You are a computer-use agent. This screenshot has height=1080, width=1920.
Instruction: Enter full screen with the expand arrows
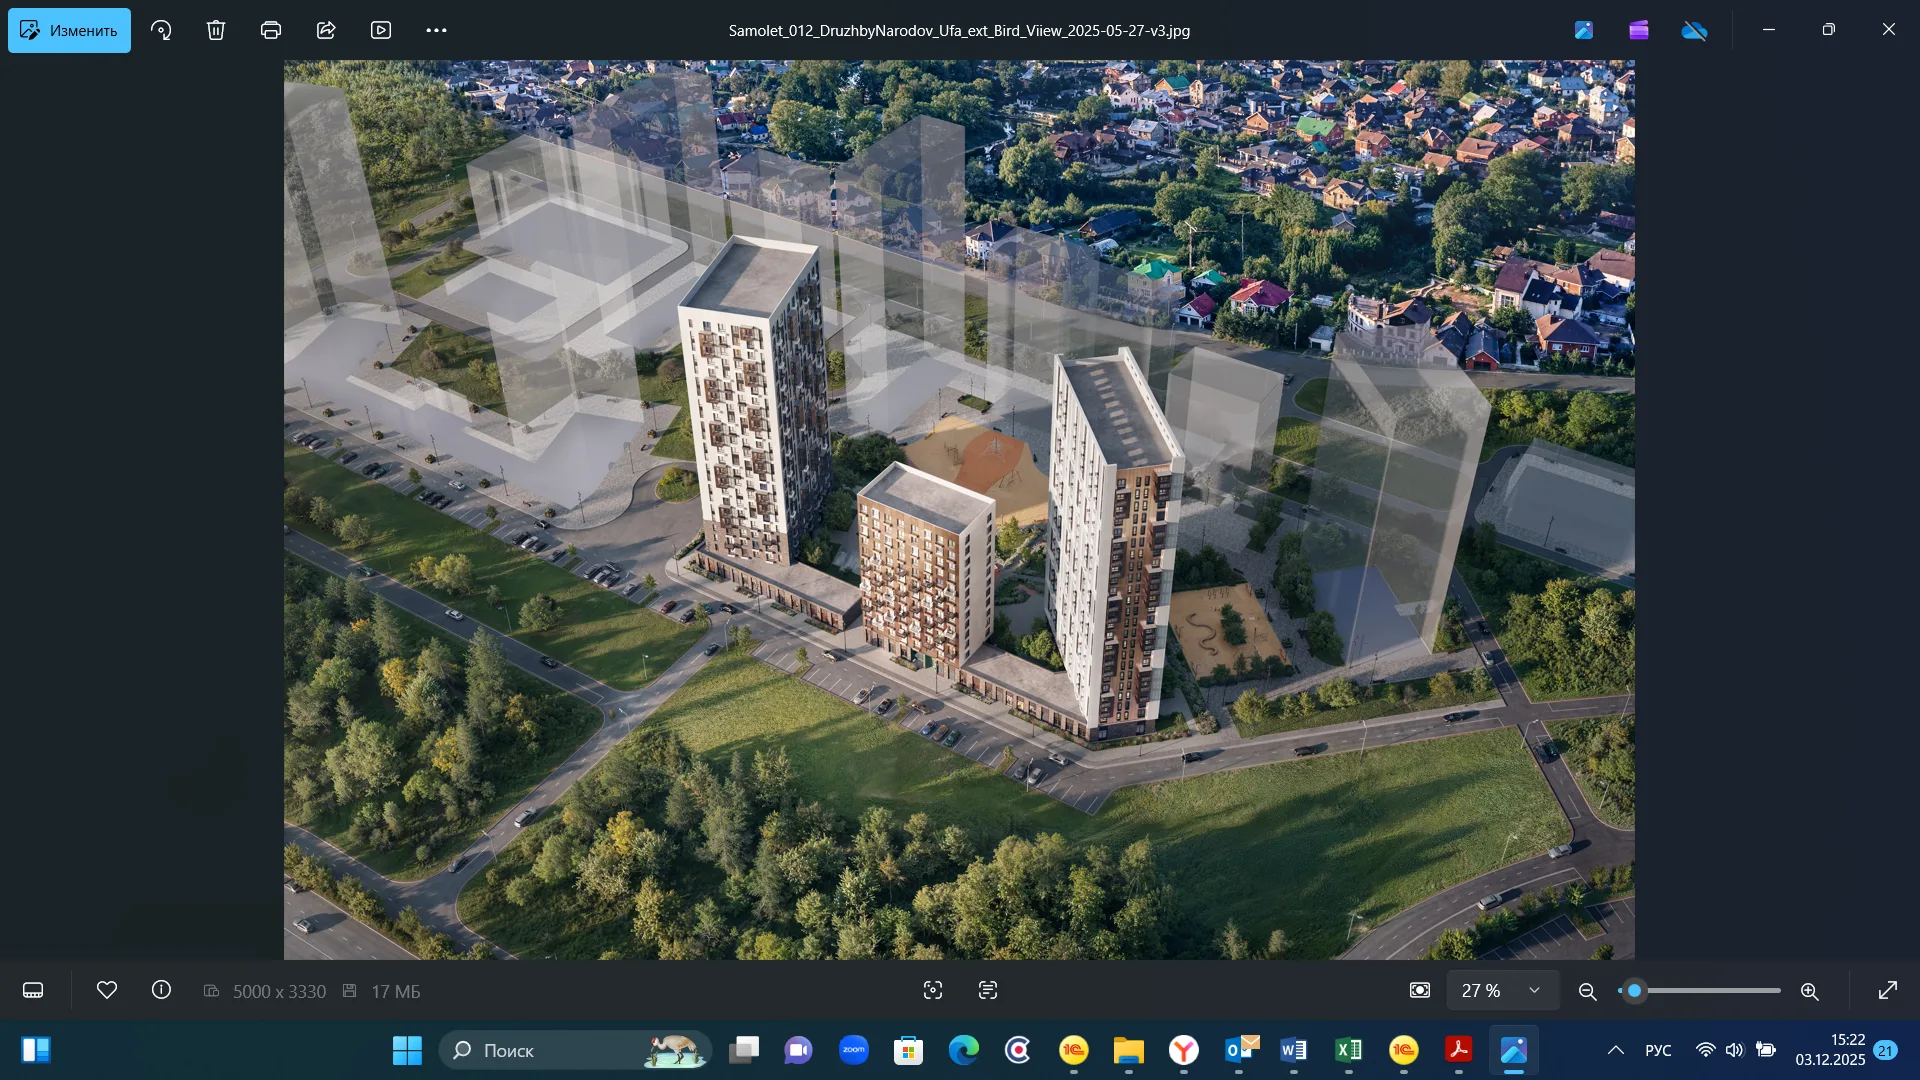pos(1888,991)
